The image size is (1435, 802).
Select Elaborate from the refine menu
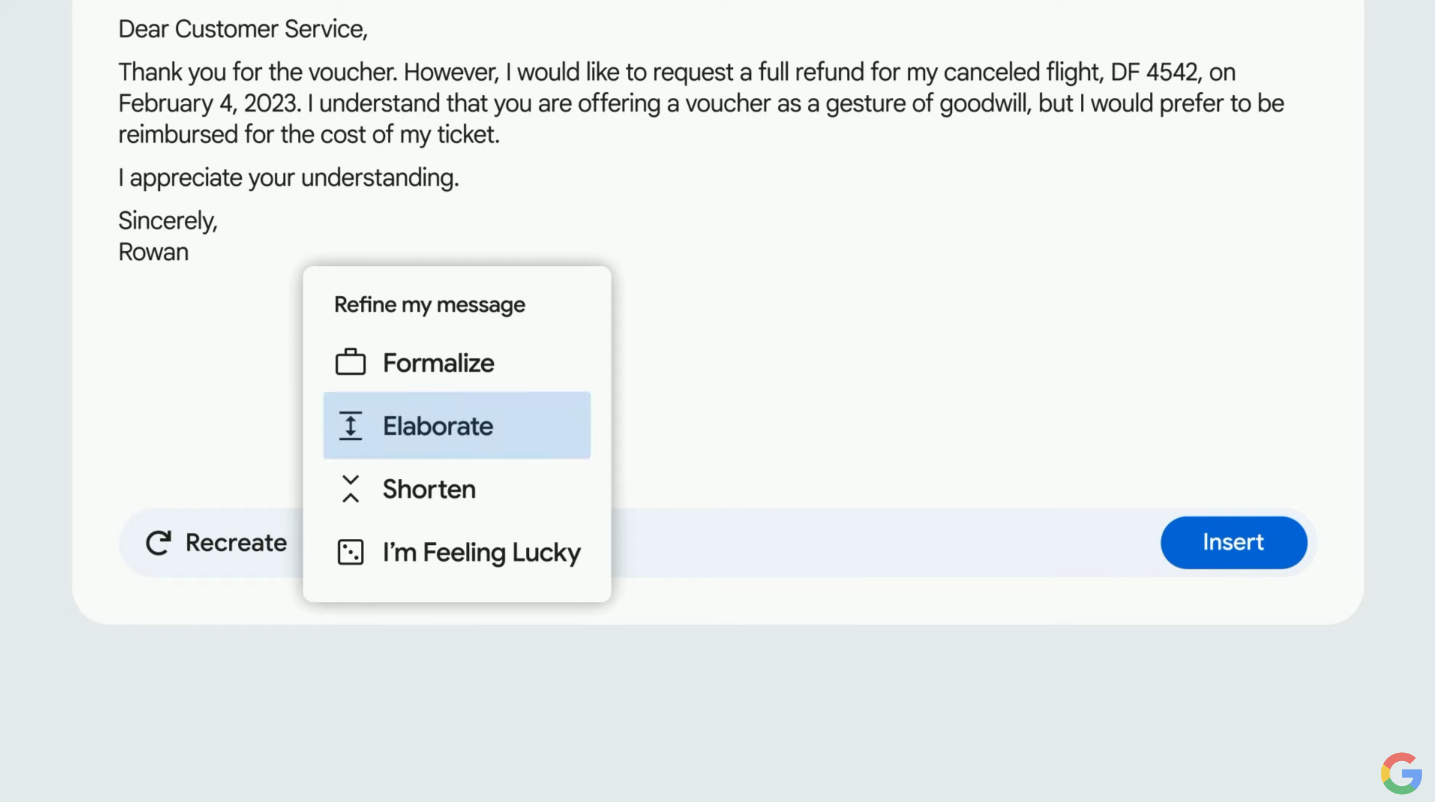tap(438, 426)
